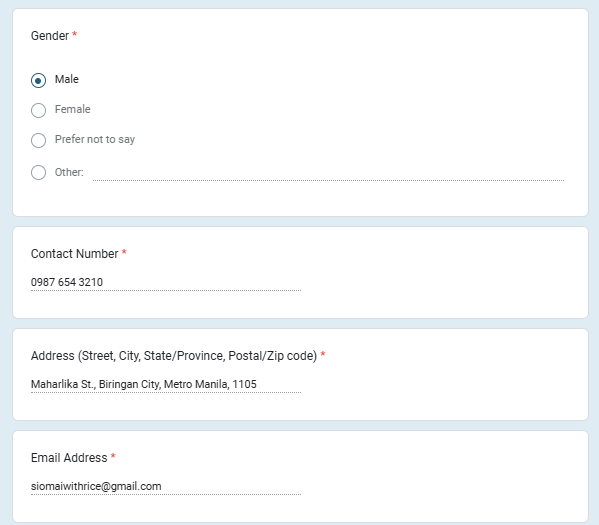Click the Maharlika St. address text
Screen dimensions: 599x525
pyautogui.click(x=144, y=384)
